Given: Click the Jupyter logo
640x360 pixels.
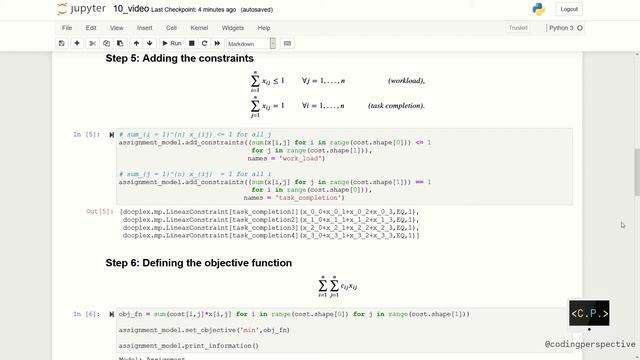Looking at the screenshot, I should [x=81, y=9].
